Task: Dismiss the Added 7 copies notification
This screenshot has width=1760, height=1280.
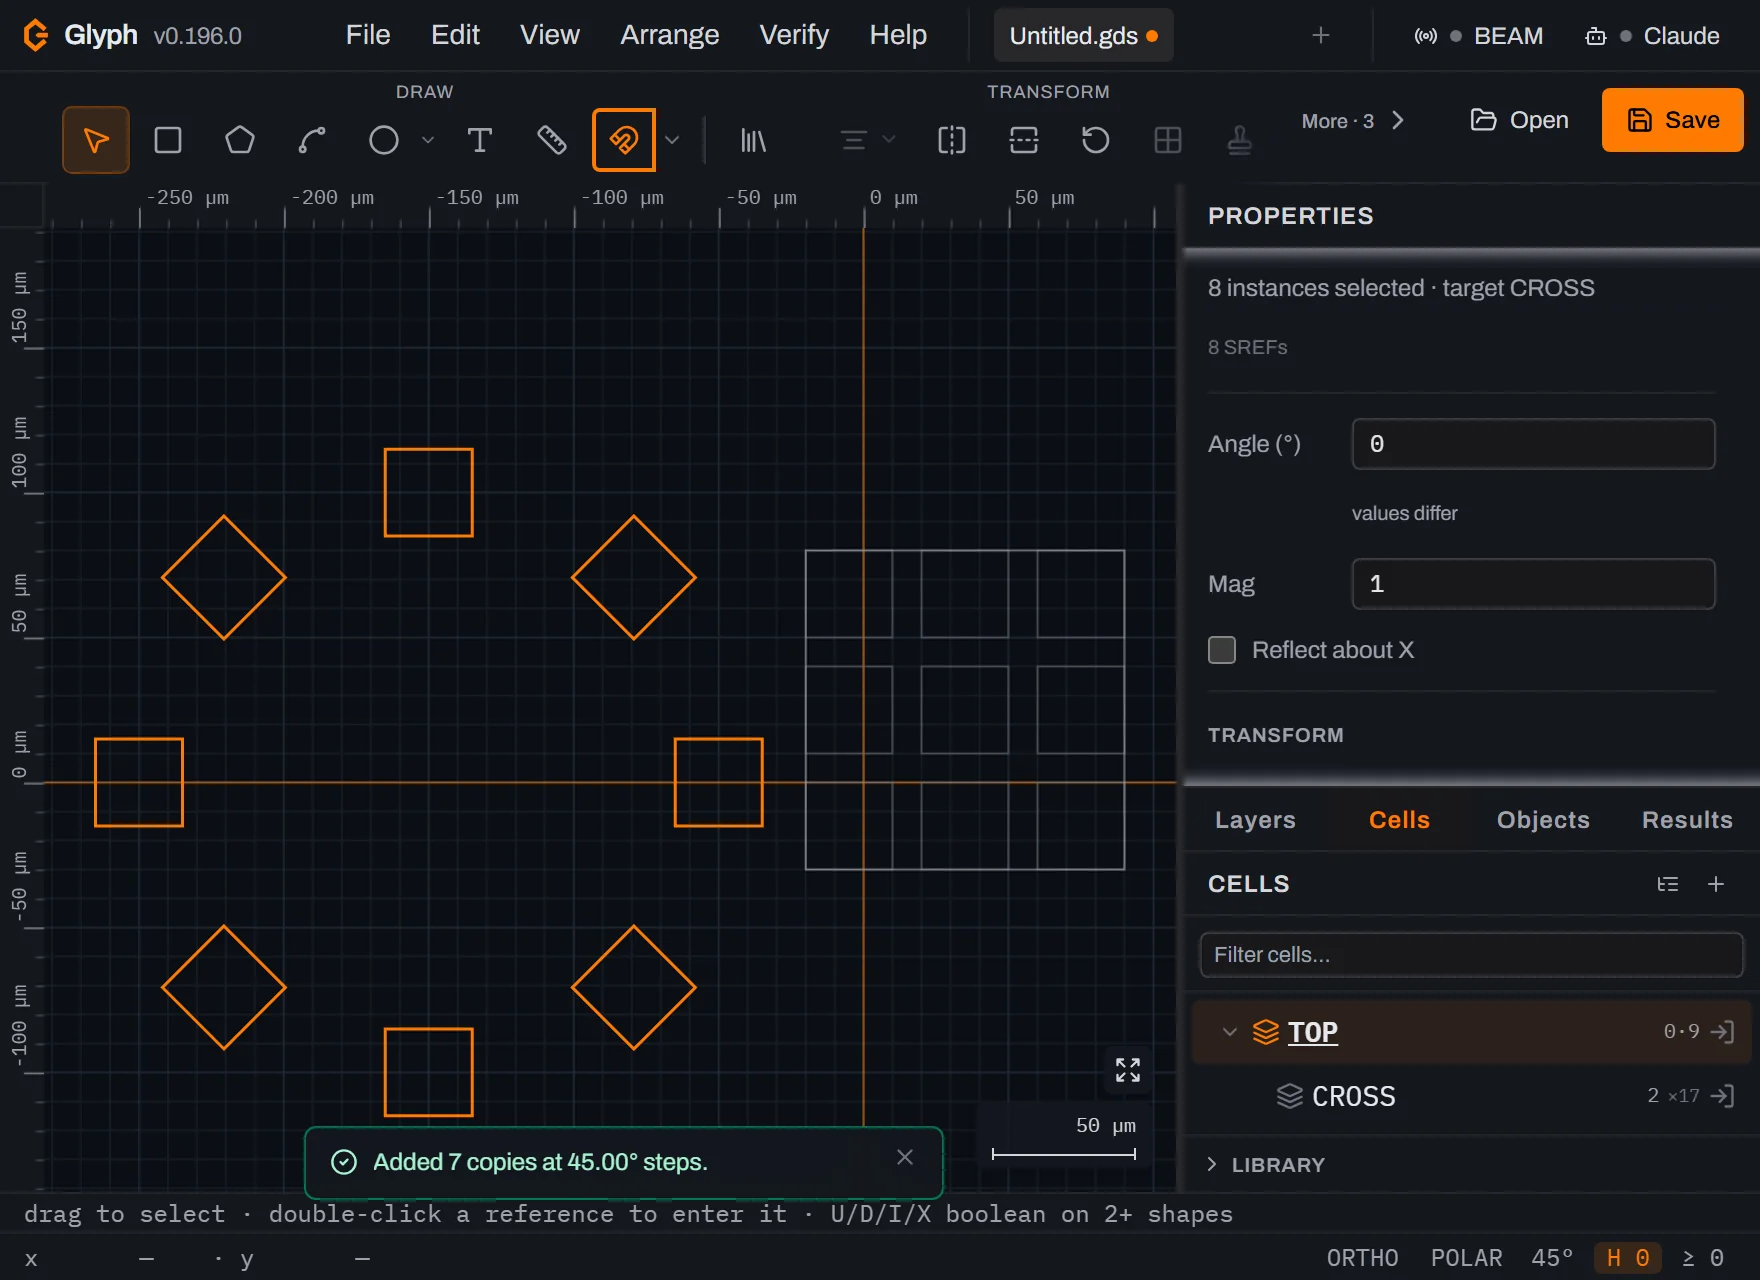Action: click(x=905, y=1157)
